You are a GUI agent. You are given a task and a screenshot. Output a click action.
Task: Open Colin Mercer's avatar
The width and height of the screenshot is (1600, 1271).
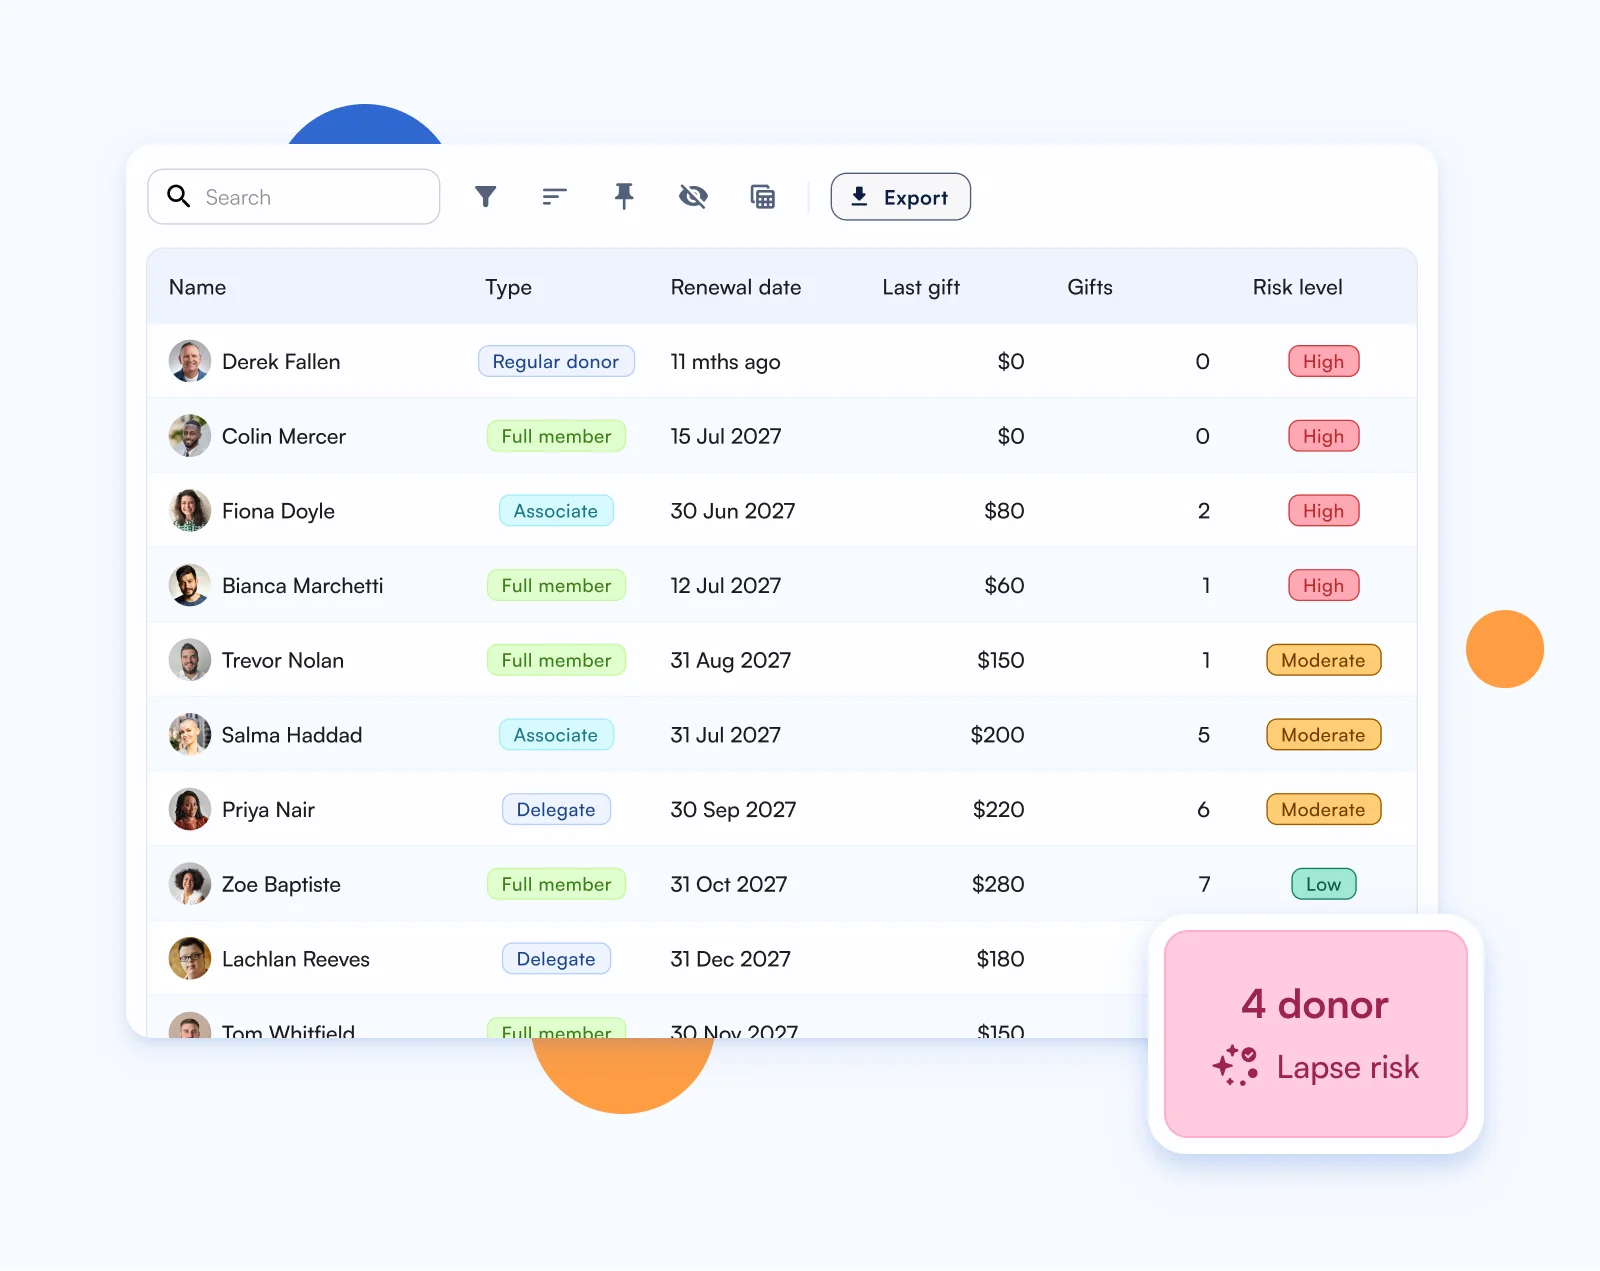point(190,436)
